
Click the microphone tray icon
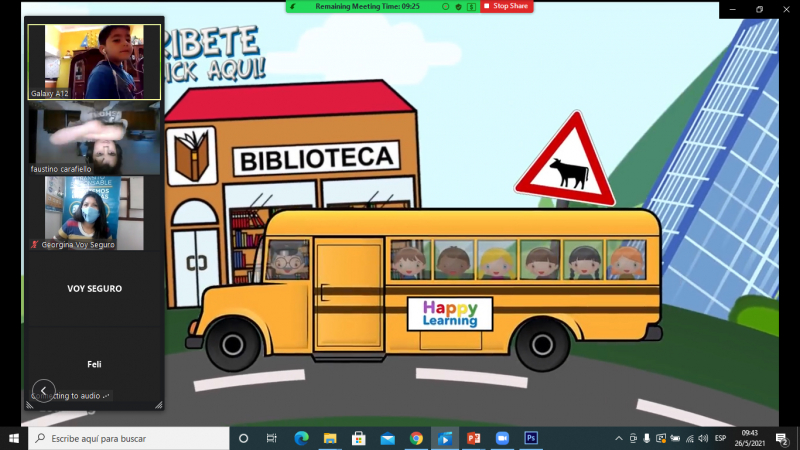click(x=646, y=438)
